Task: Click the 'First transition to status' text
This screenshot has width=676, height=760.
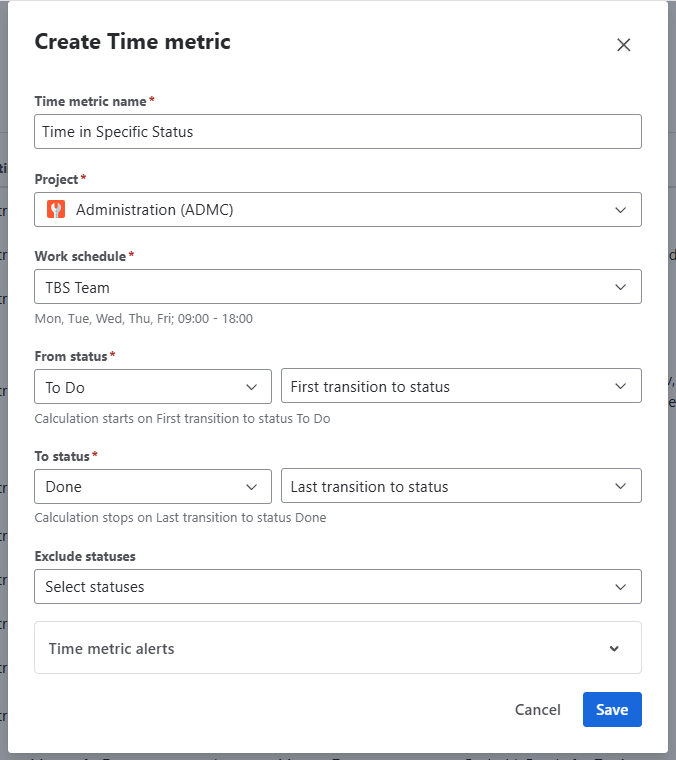Action: (x=370, y=387)
